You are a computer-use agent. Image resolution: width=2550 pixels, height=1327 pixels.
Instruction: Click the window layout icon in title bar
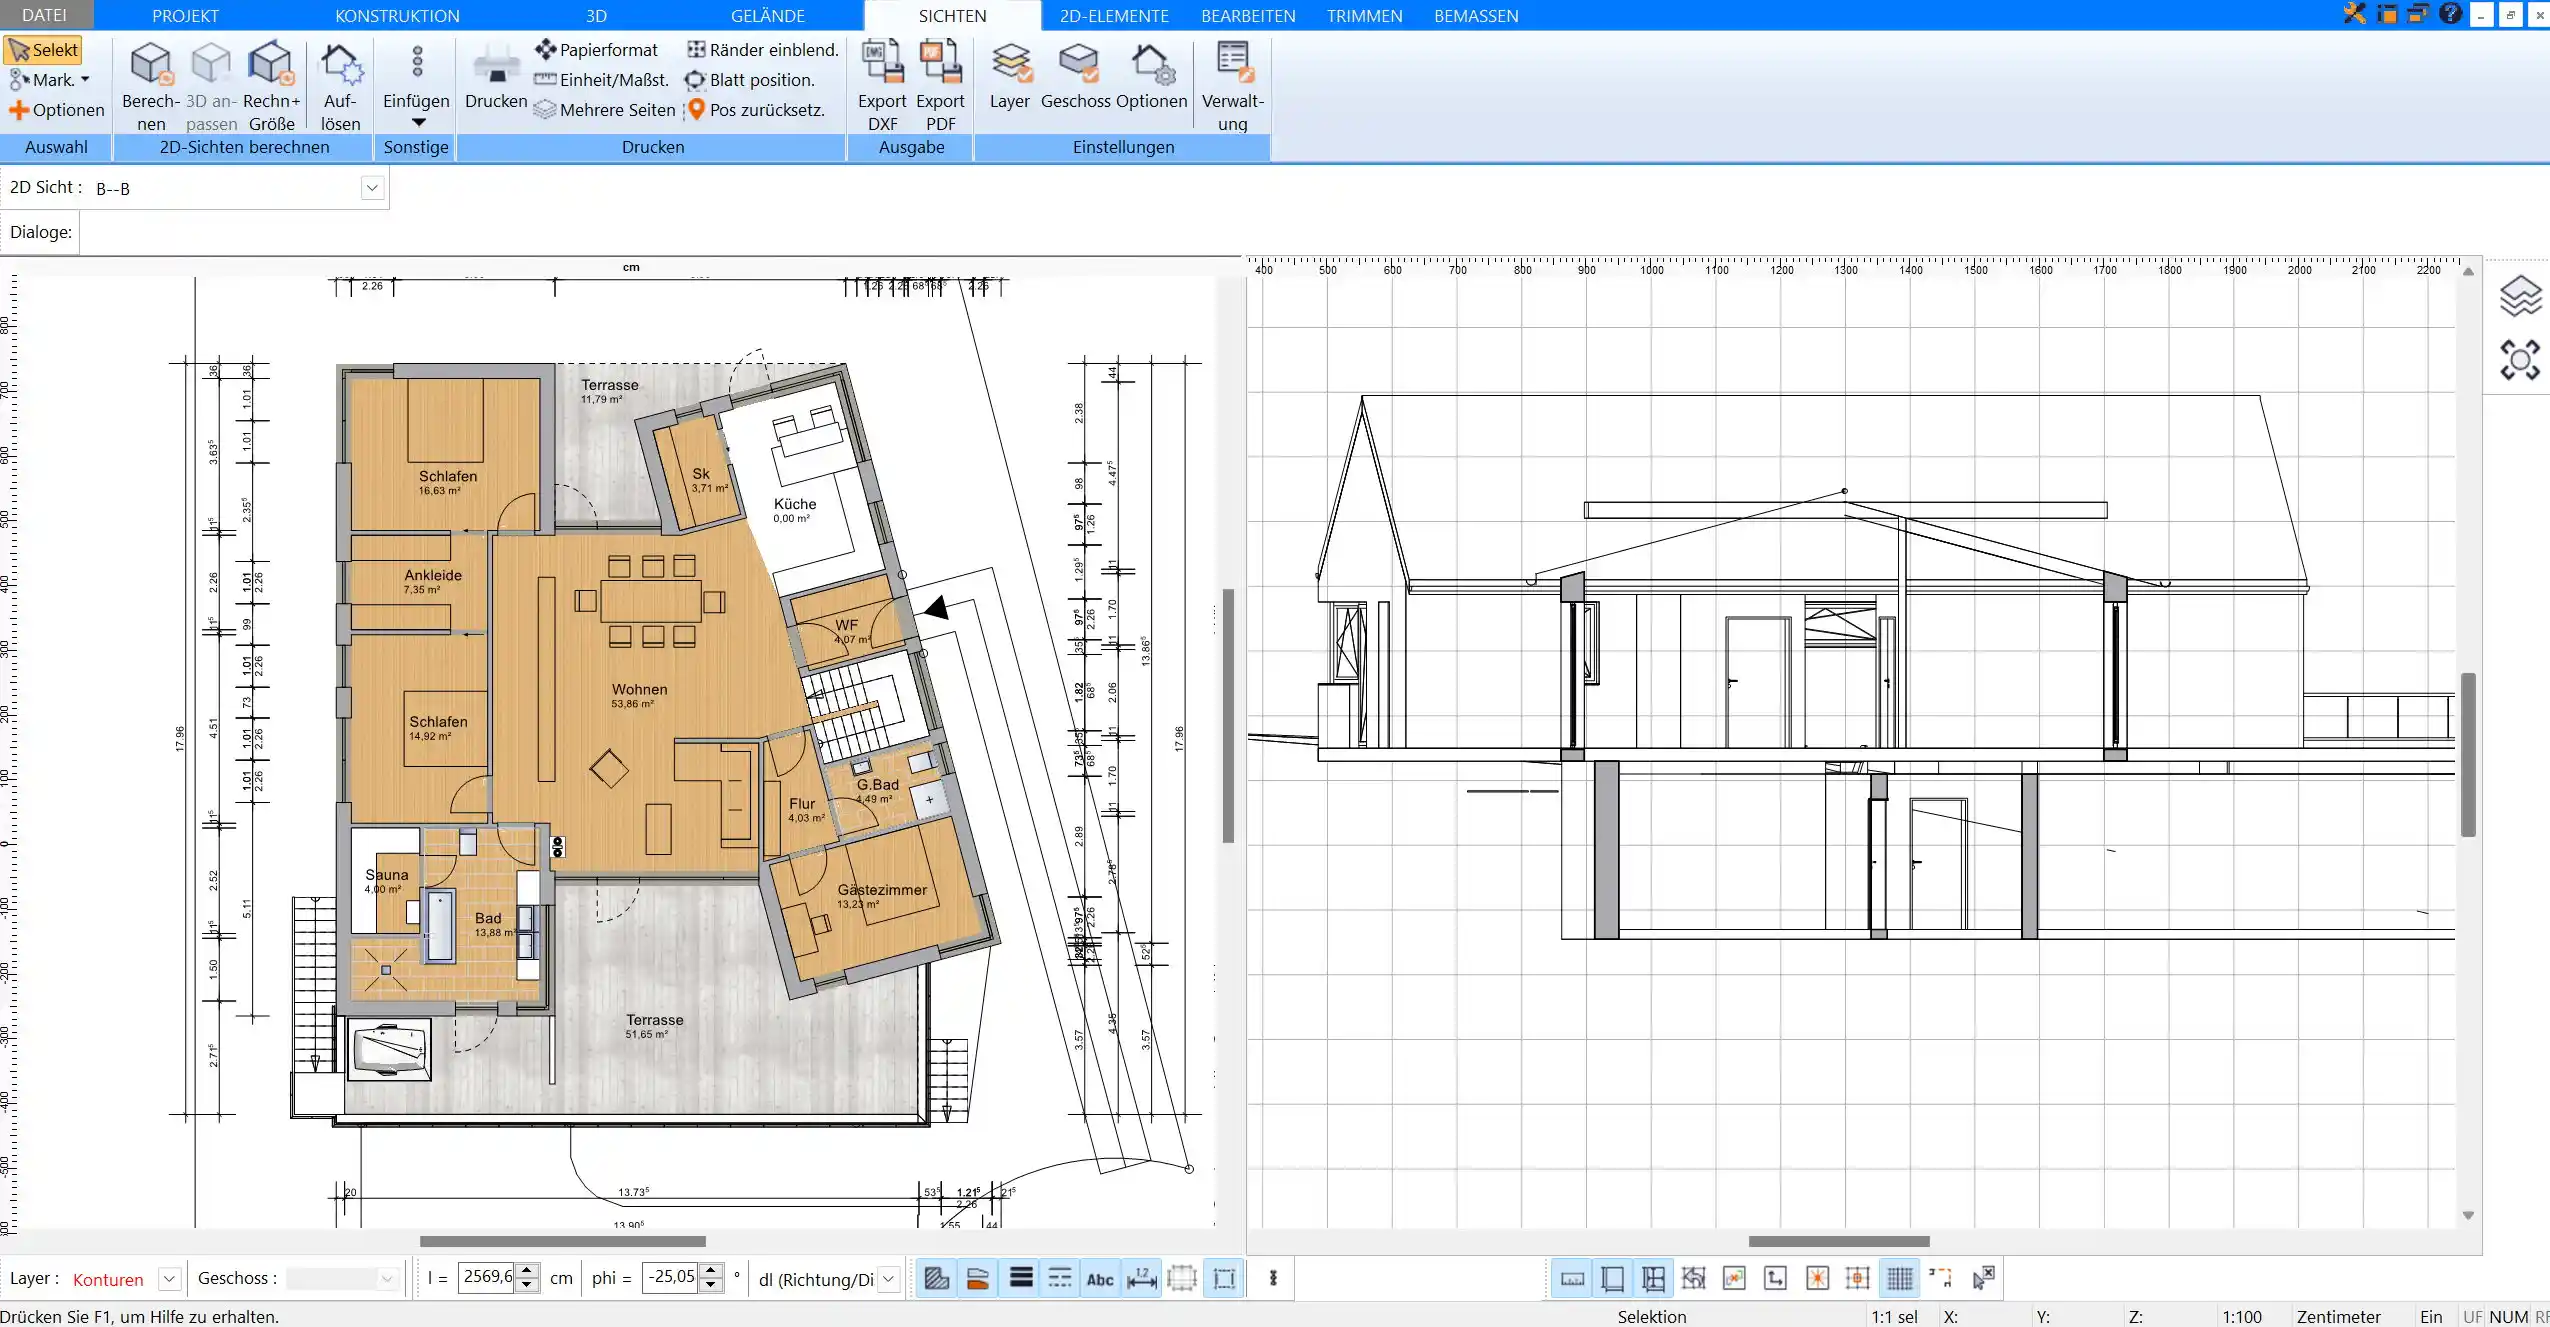[2387, 14]
